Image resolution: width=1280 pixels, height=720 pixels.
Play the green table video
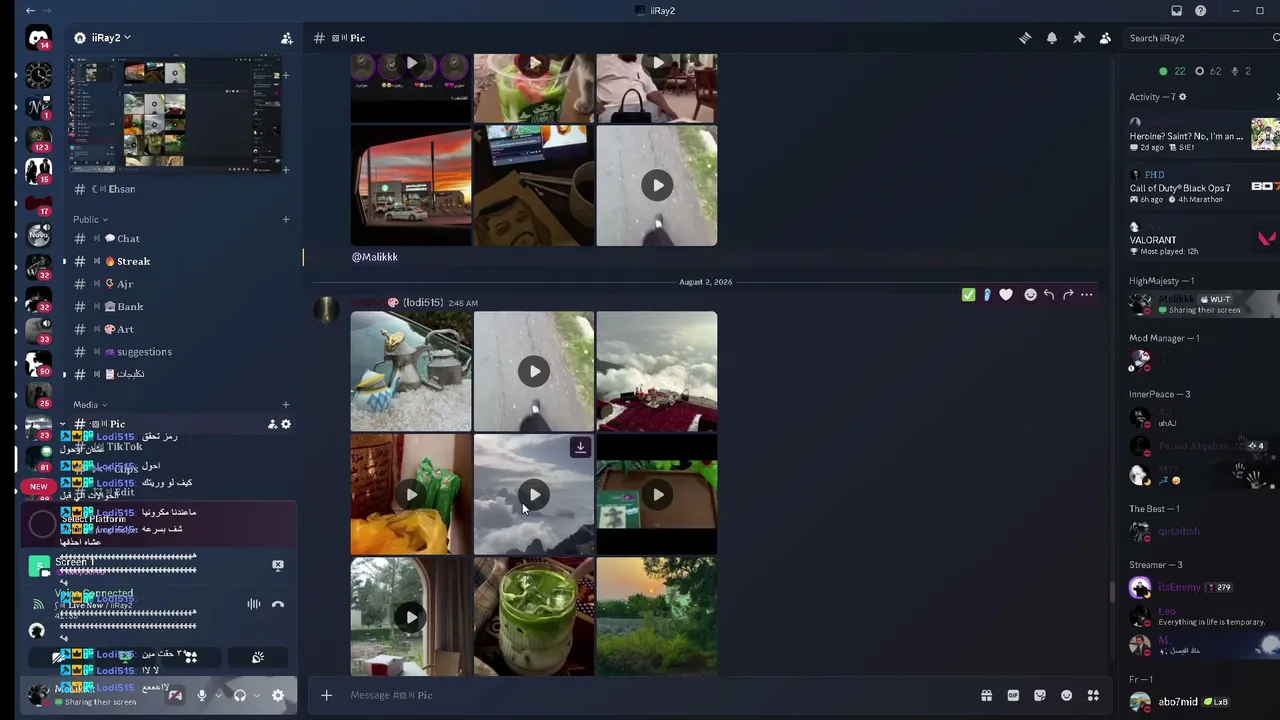[657, 494]
